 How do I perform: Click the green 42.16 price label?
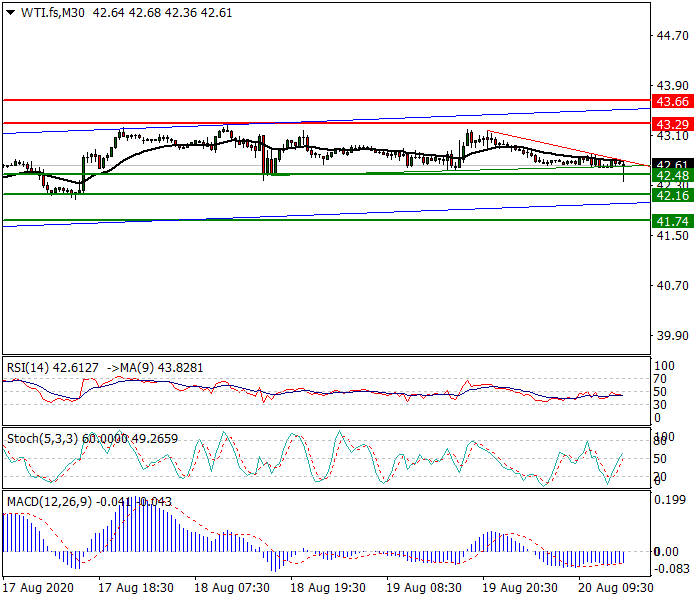(x=673, y=195)
